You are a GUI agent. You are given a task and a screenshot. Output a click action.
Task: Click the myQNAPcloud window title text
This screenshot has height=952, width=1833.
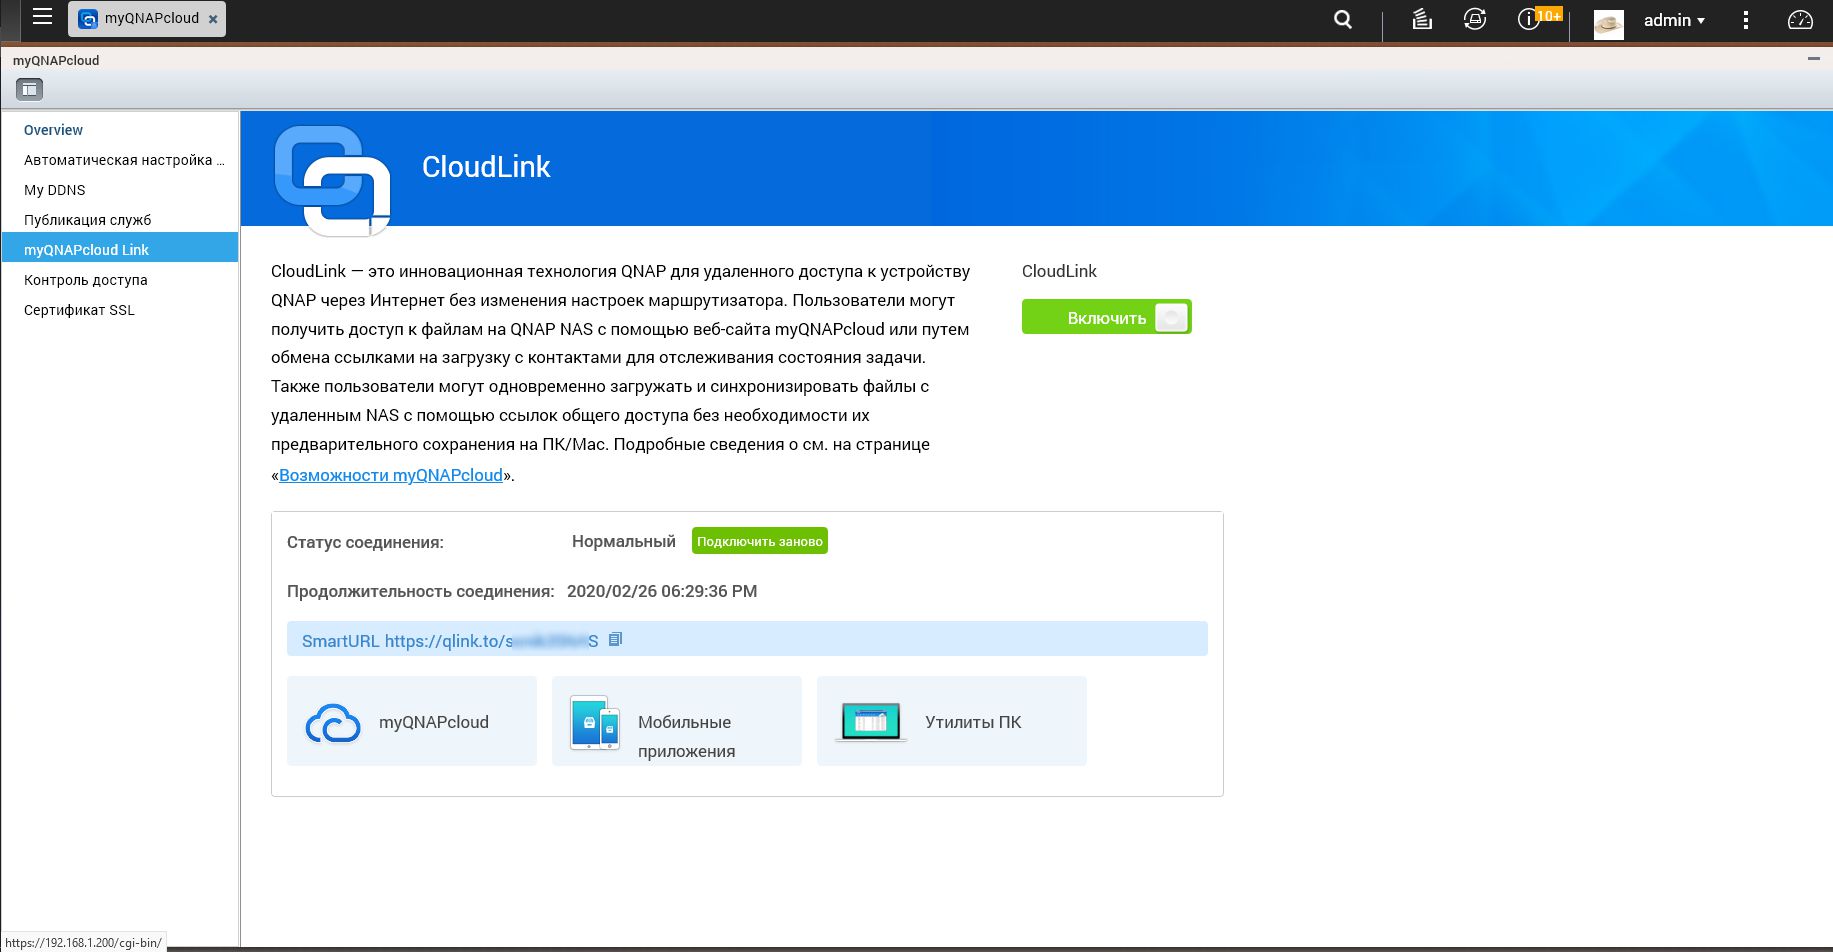(56, 60)
